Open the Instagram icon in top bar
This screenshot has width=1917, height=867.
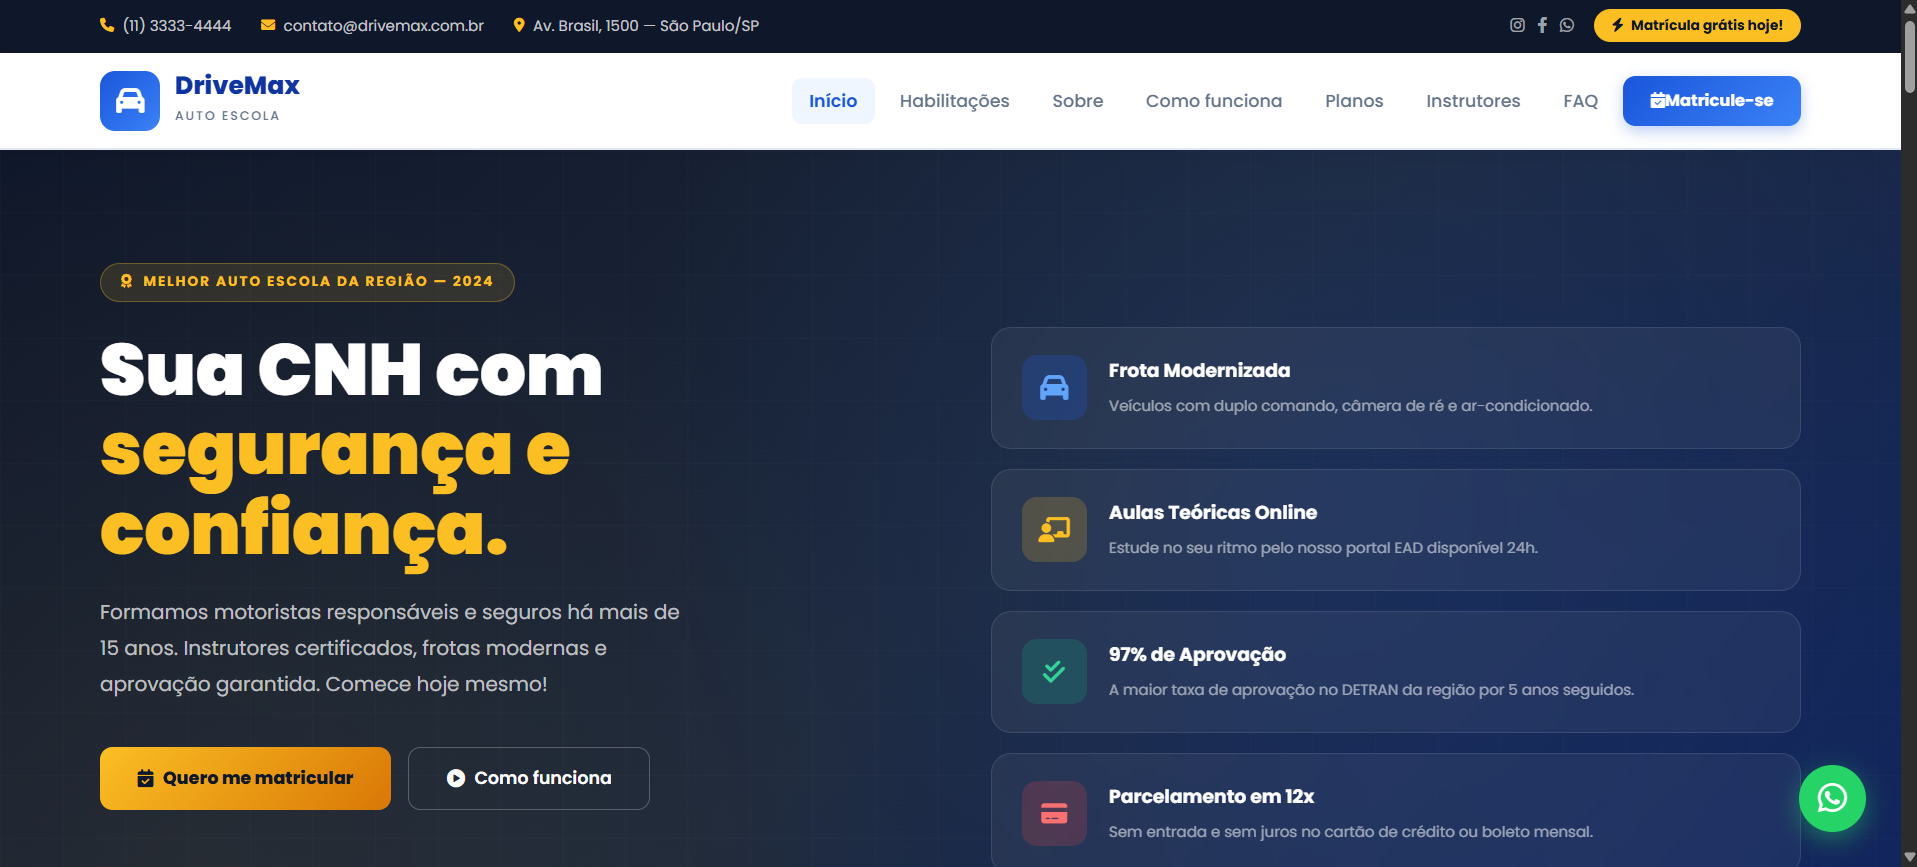1517,25
